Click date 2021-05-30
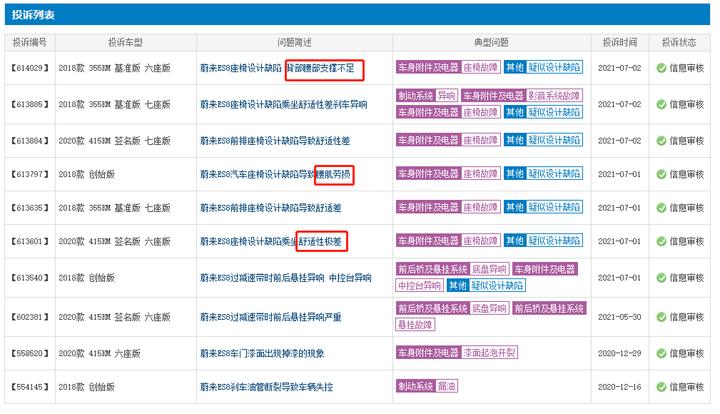 tap(619, 317)
